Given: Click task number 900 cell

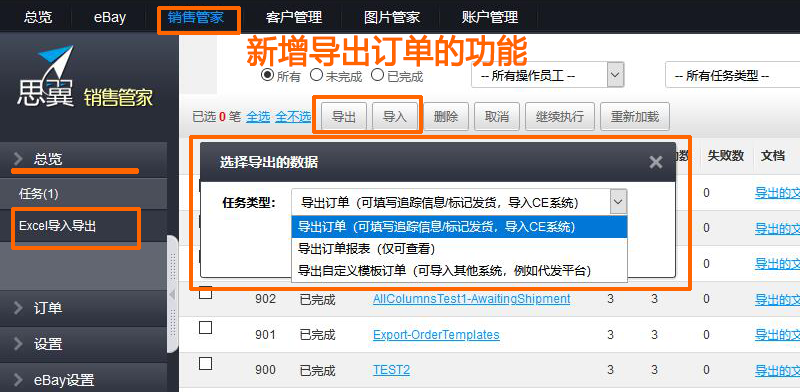Looking at the screenshot, I should 265,370.
